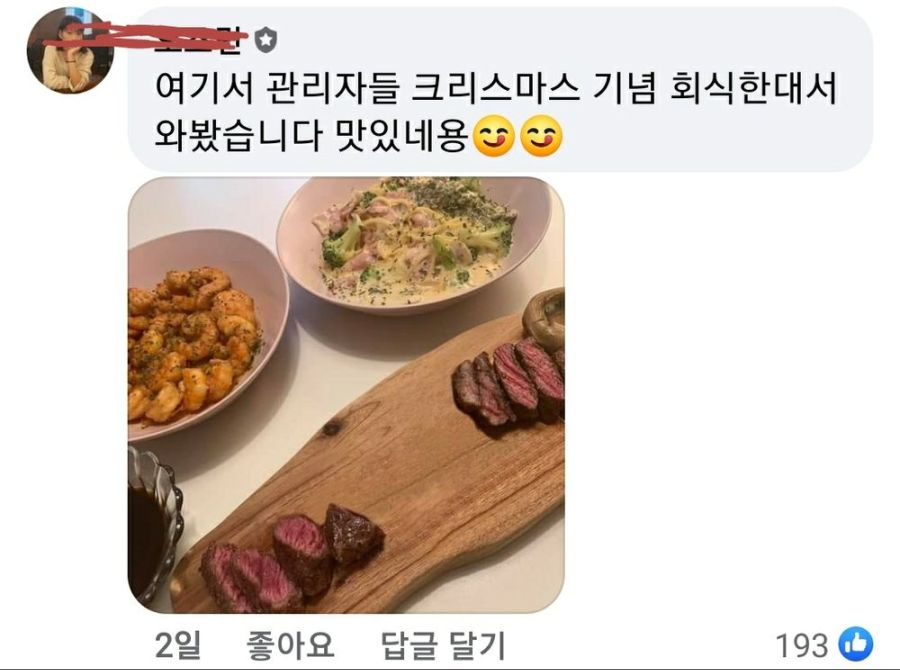Open the 193 reactions count
The image size is (900, 670).
point(802,645)
